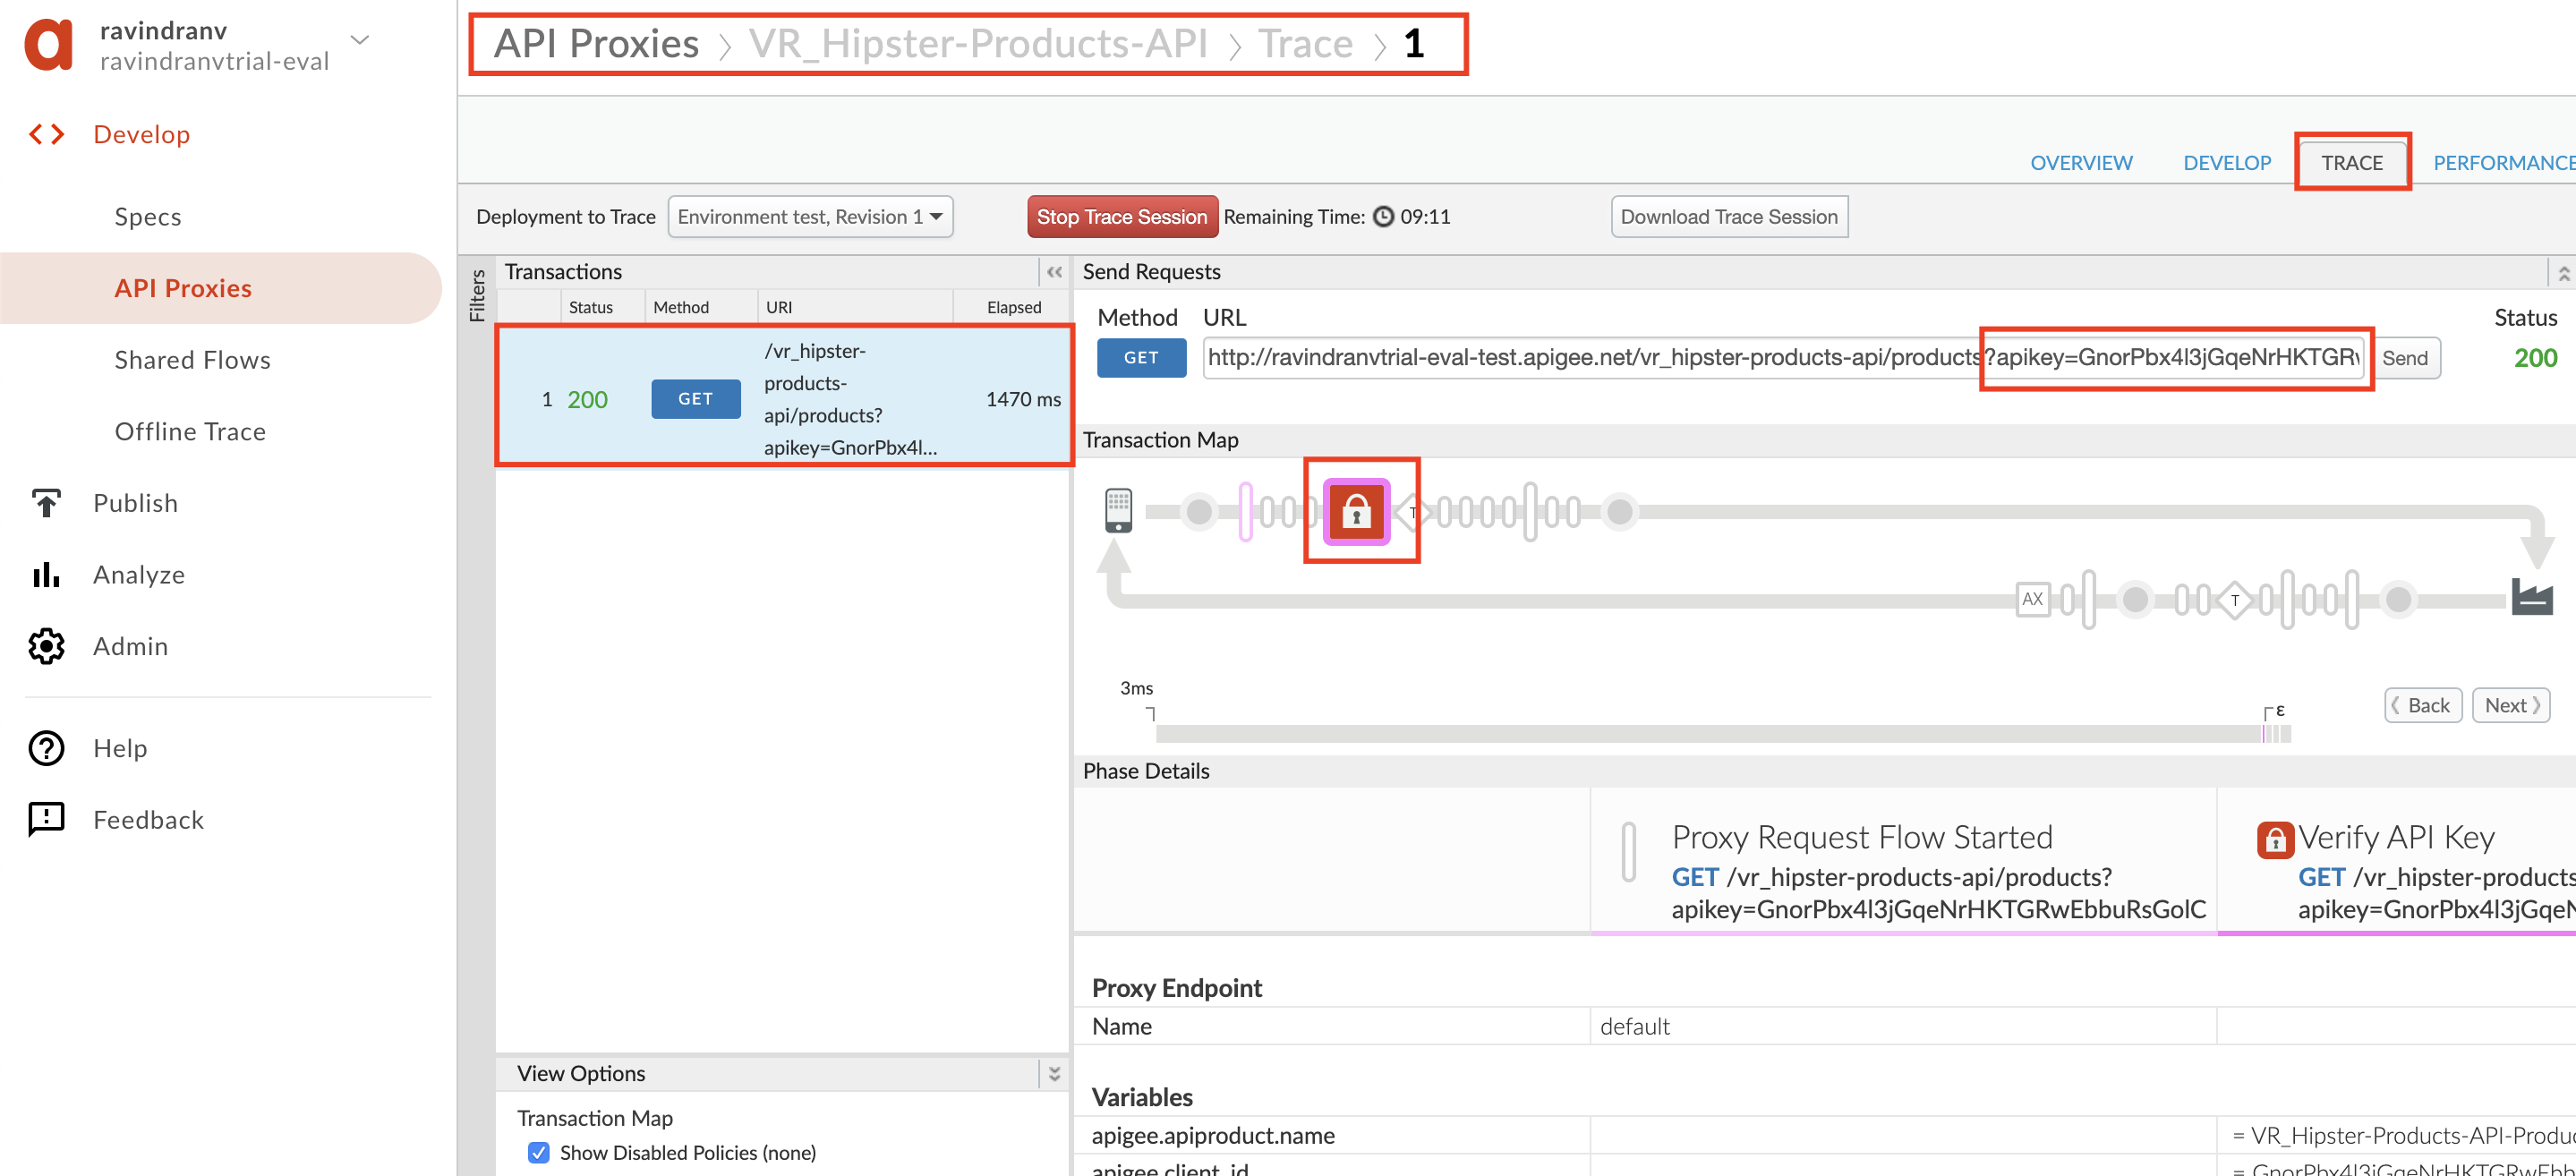2576x1176 pixels.
Task: Click the Status column header
Action: tap(590, 307)
